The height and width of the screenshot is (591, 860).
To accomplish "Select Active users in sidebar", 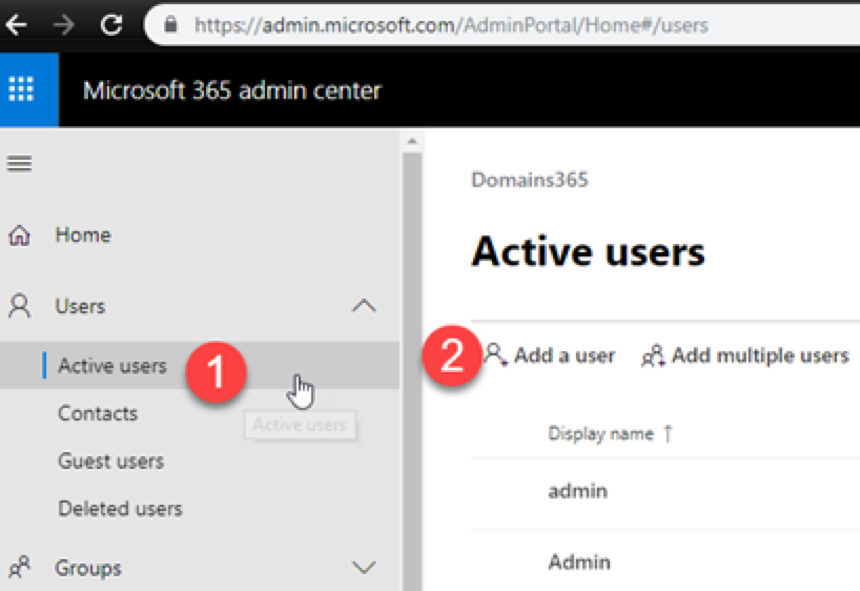I will (112, 365).
